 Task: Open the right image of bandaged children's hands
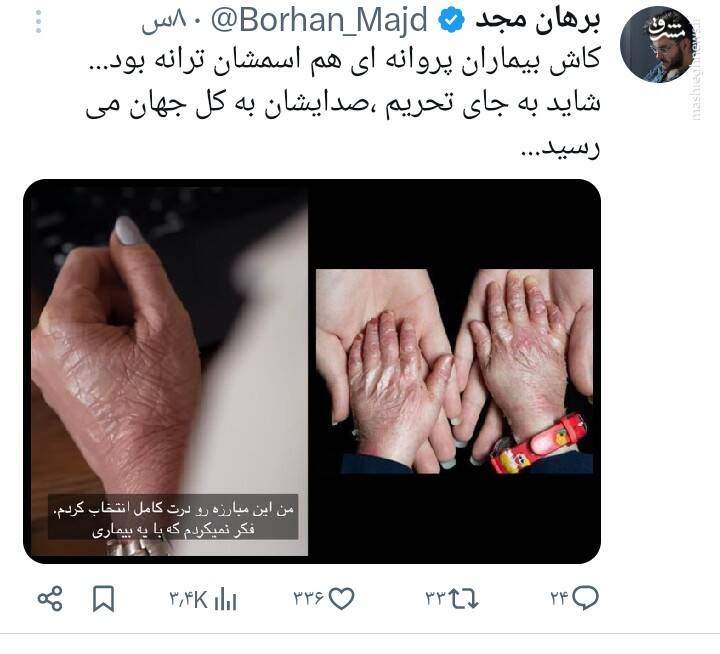(x=455, y=371)
